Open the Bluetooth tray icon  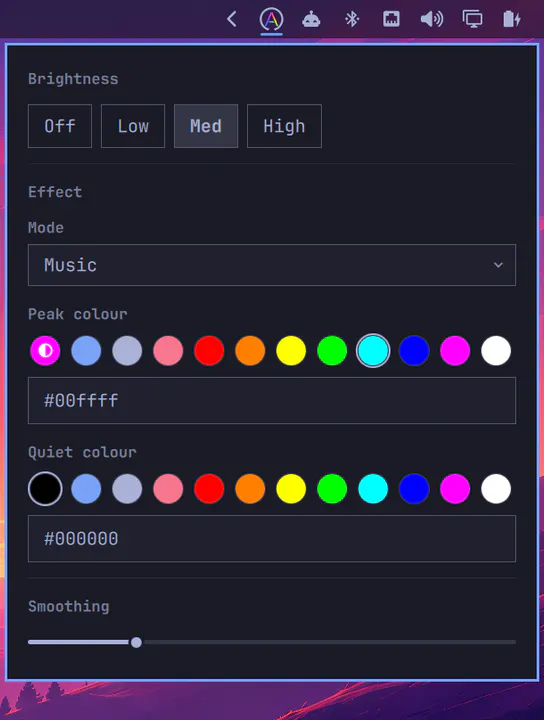pyautogui.click(x=352, y=19)
